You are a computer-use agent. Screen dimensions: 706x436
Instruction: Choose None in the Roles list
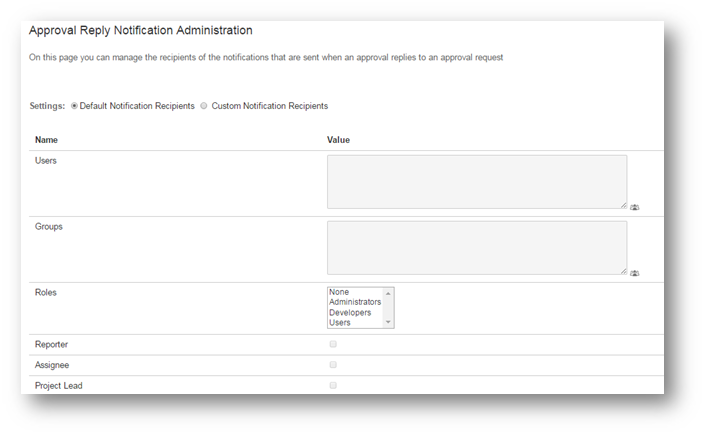click(x=339, y=292)
